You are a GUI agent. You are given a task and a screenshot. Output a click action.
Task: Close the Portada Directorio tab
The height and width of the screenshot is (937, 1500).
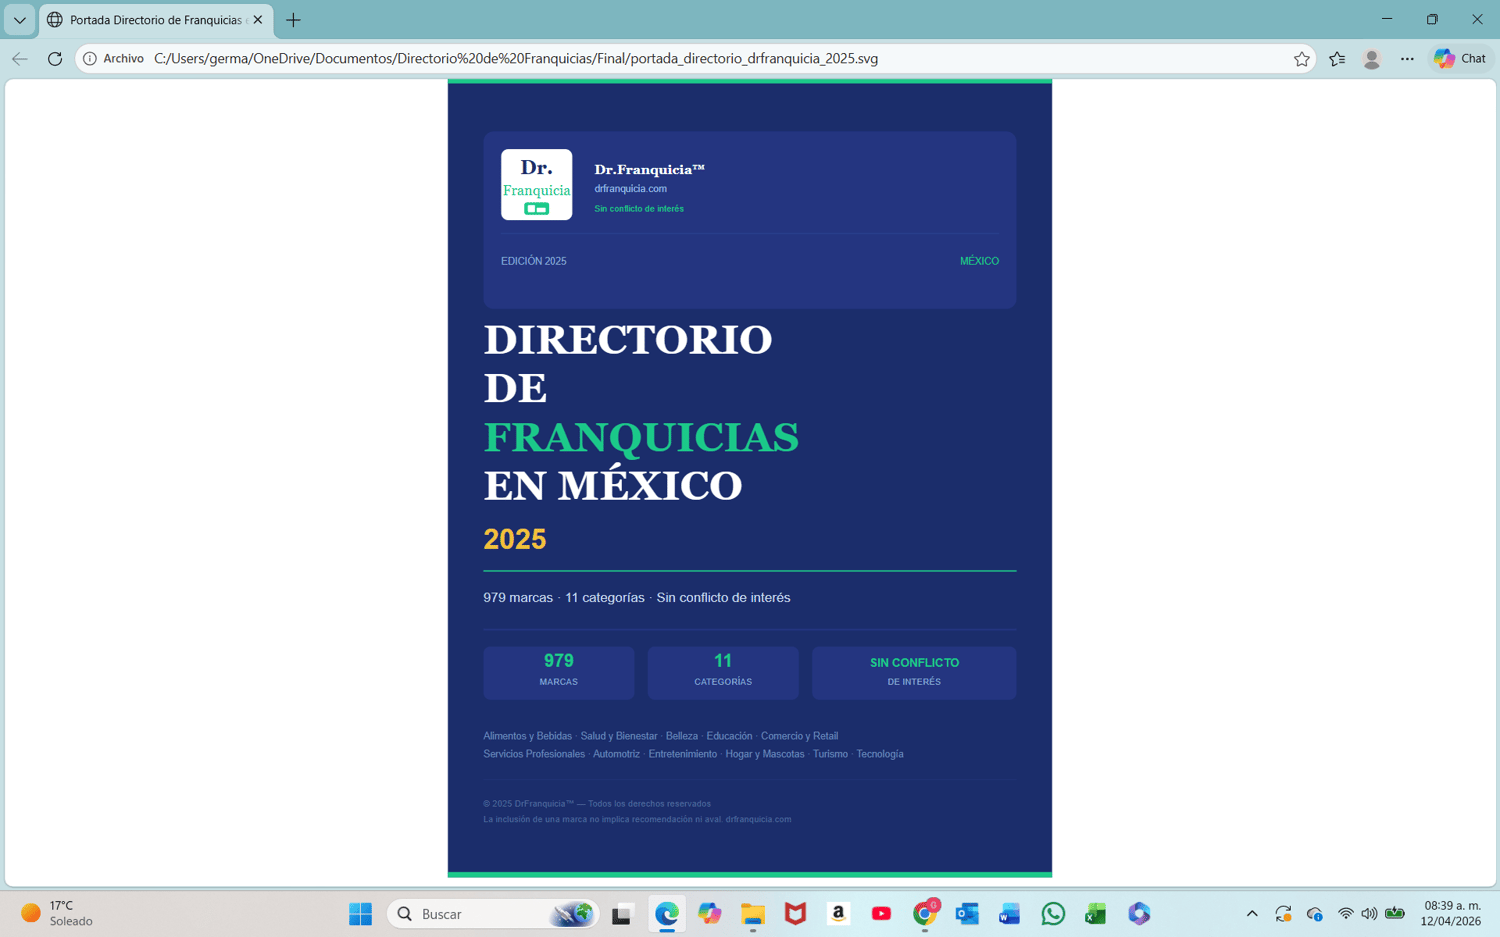258,20
